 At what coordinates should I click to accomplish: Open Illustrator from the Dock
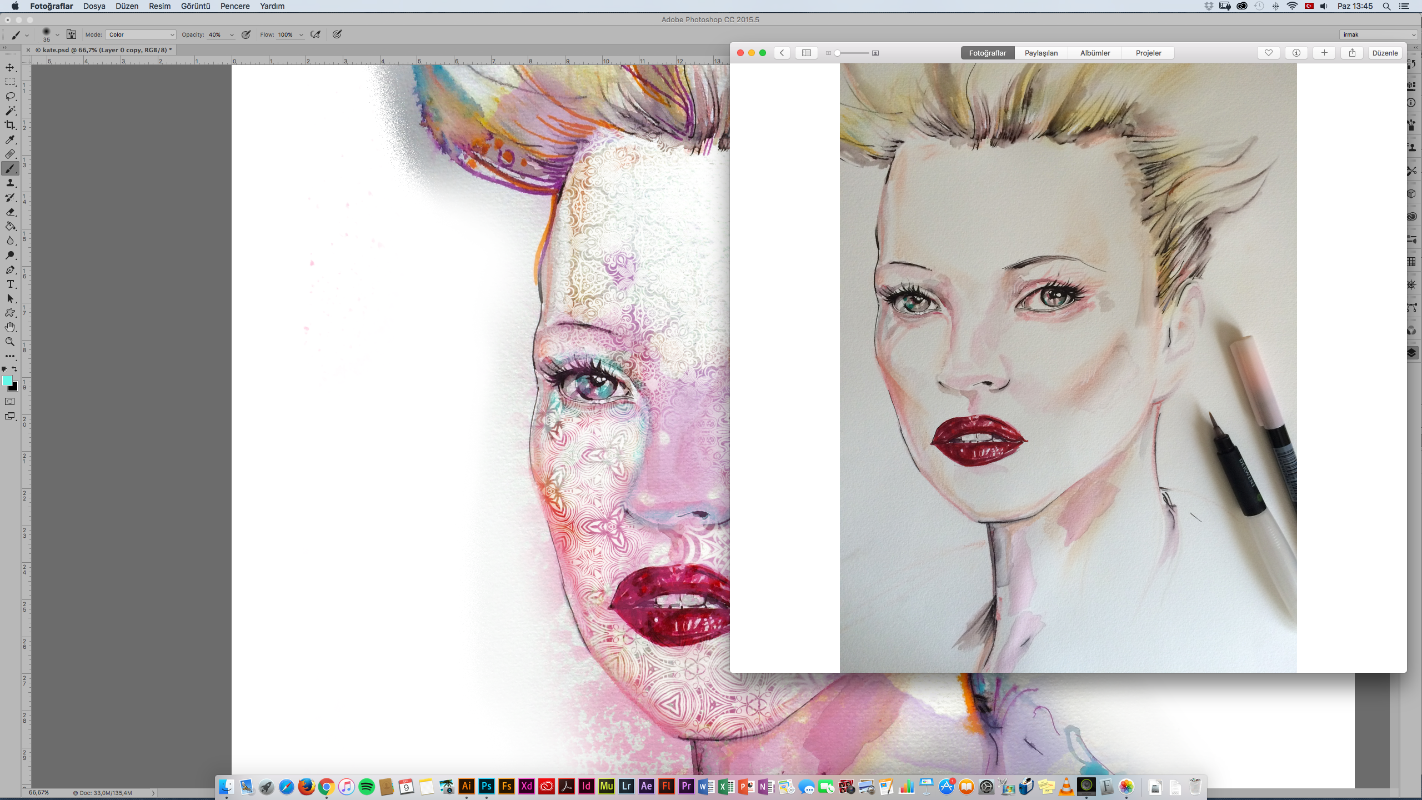click(466, 787)
